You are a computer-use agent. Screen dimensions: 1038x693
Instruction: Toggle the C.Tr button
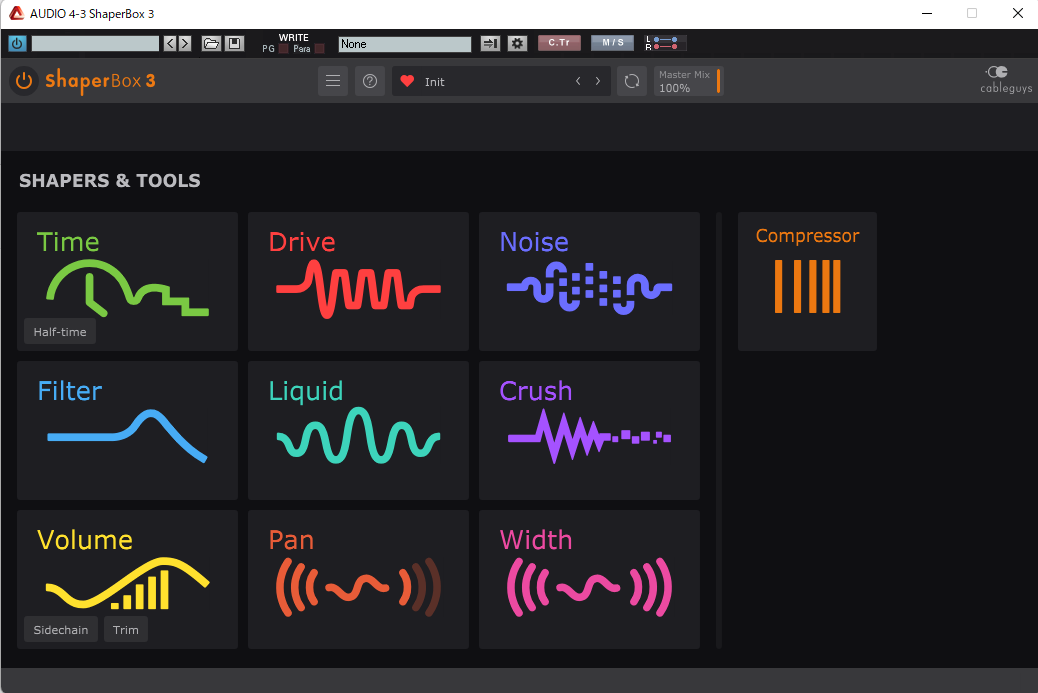[x=559, y=42]
